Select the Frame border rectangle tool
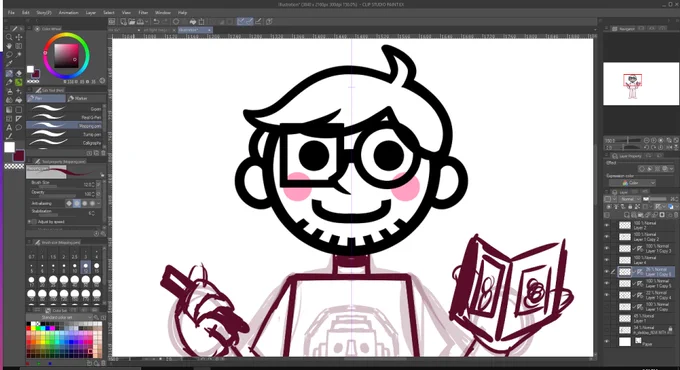Screen dimensions: 680x370 (x=9, y=118)
